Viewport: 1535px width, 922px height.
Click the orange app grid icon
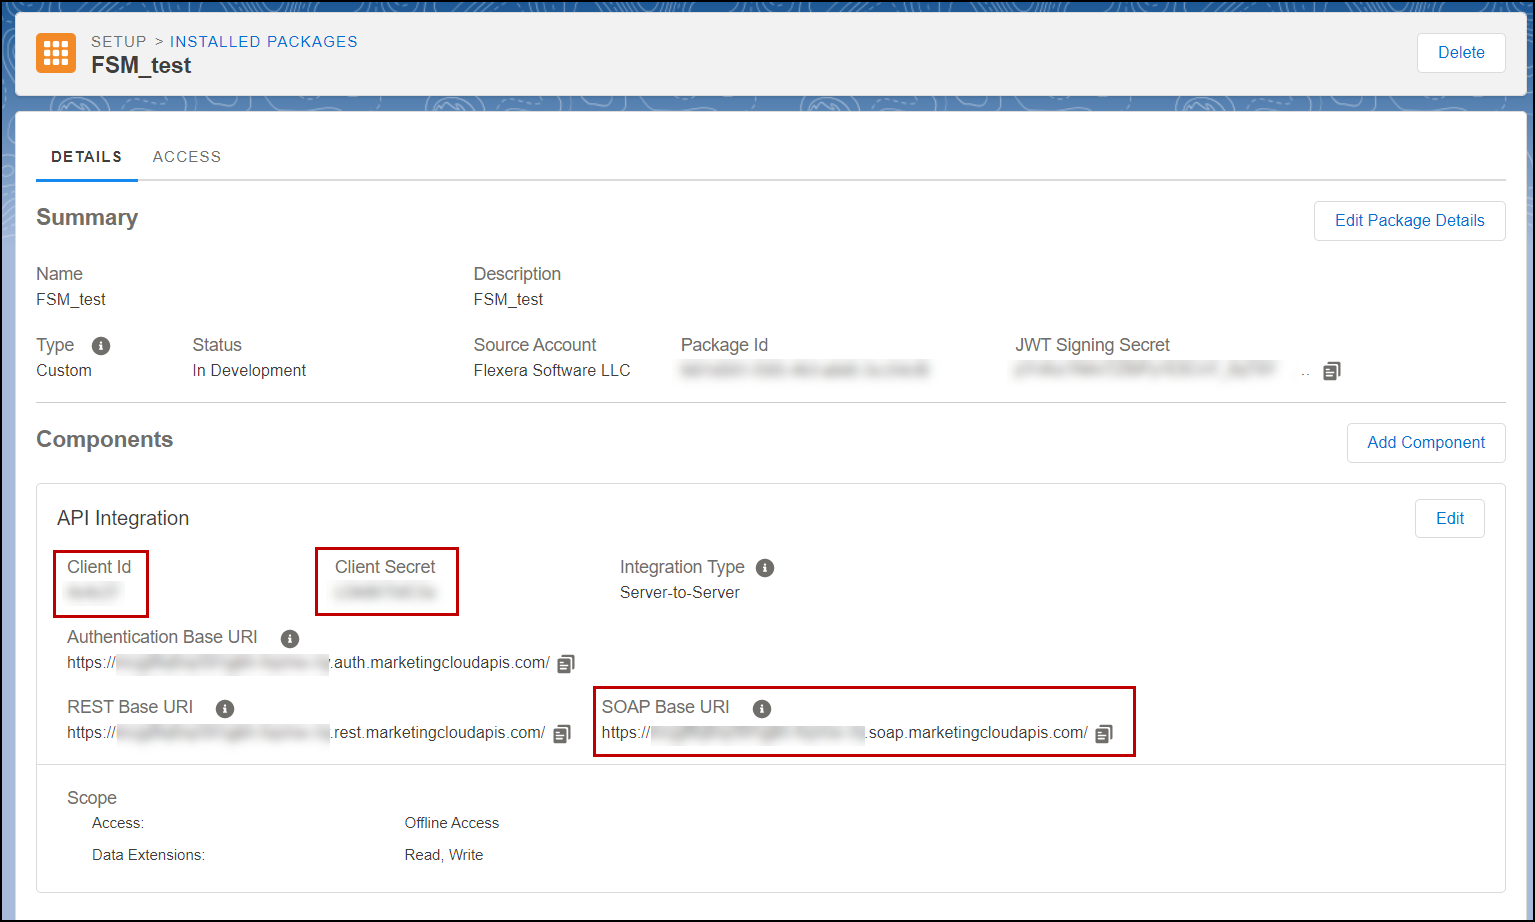[56, 53]
